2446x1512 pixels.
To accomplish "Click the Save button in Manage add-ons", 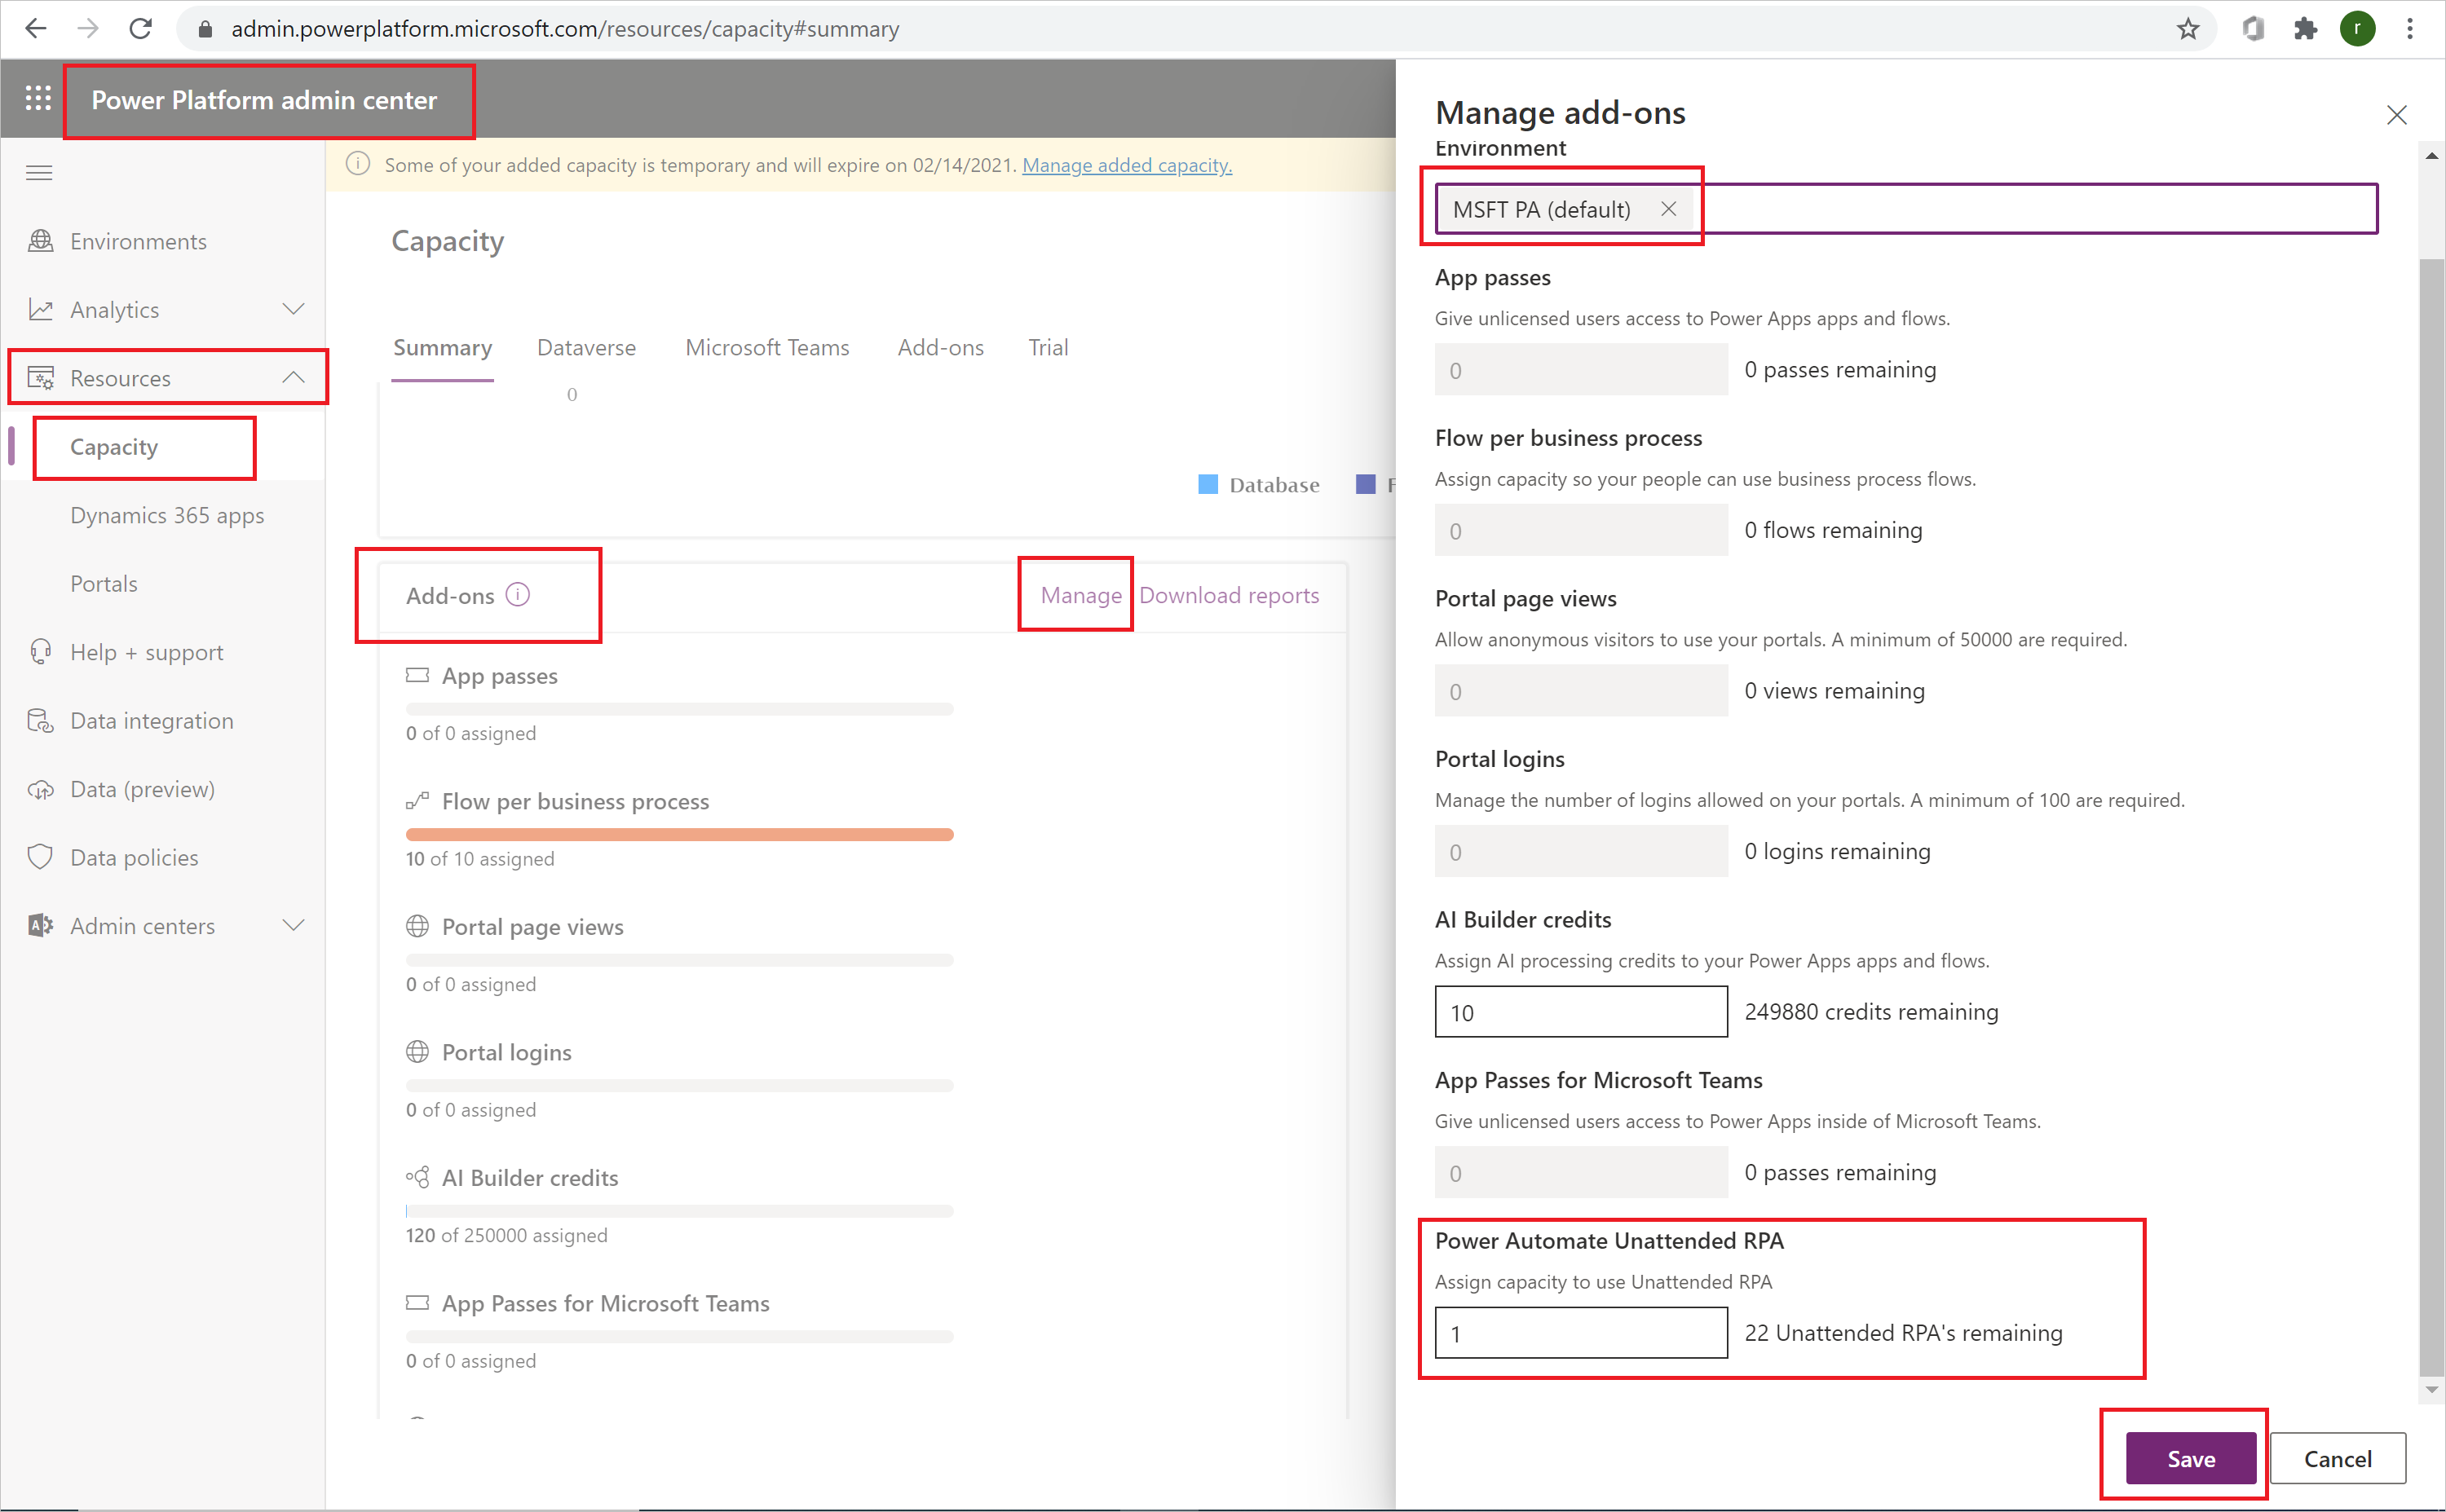I will 2191,1458.
